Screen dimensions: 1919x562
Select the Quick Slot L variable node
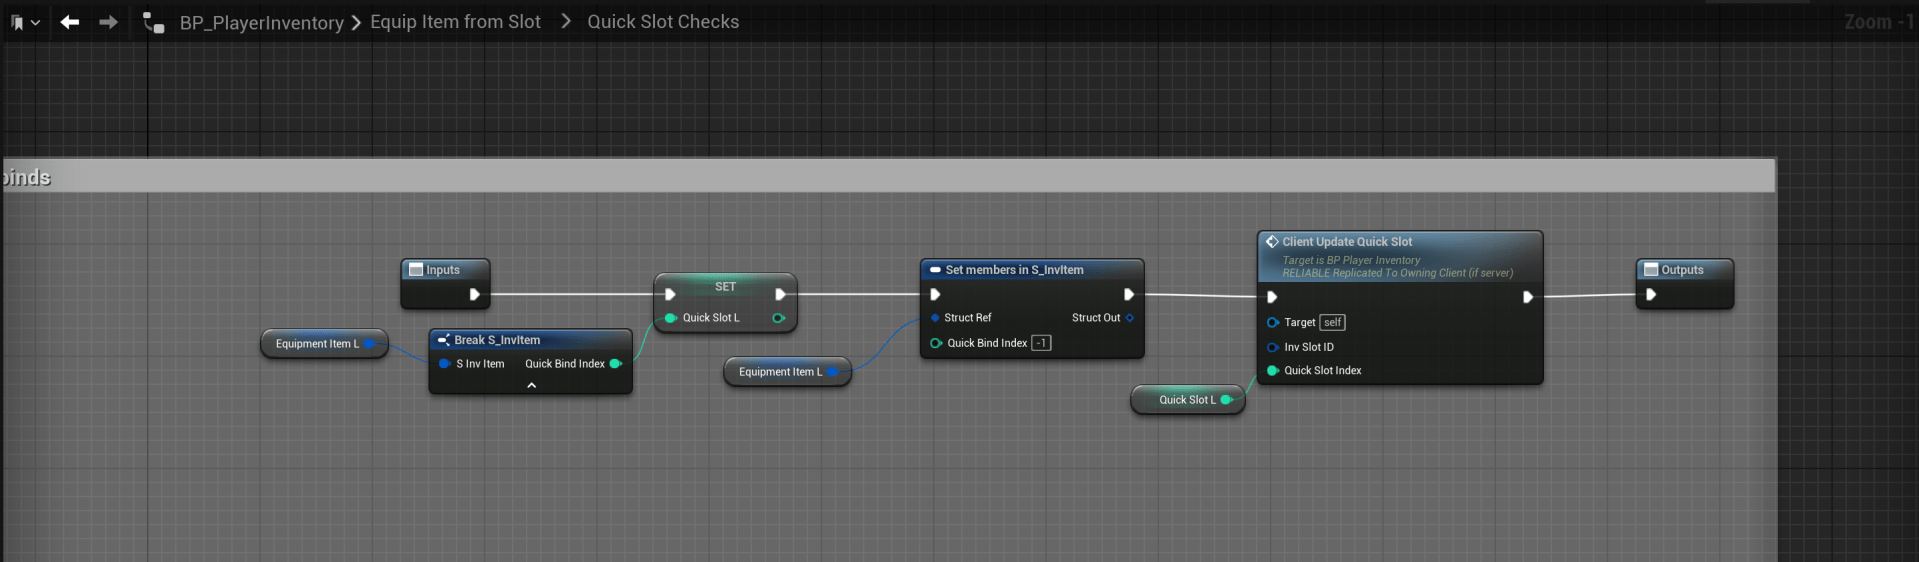coord(1186,400)
